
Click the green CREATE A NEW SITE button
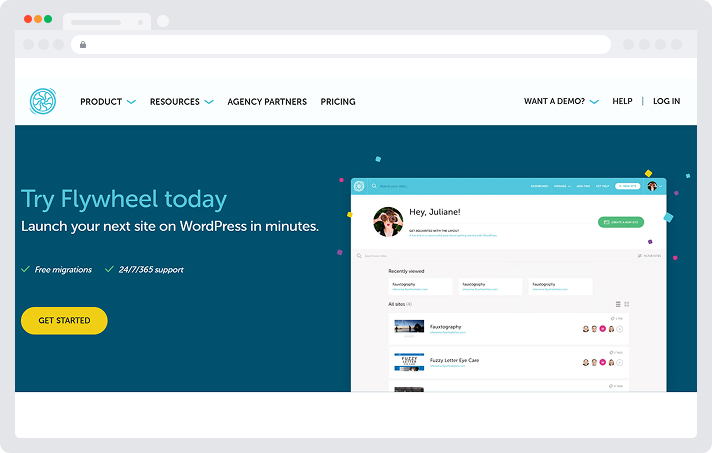[621, 222]
